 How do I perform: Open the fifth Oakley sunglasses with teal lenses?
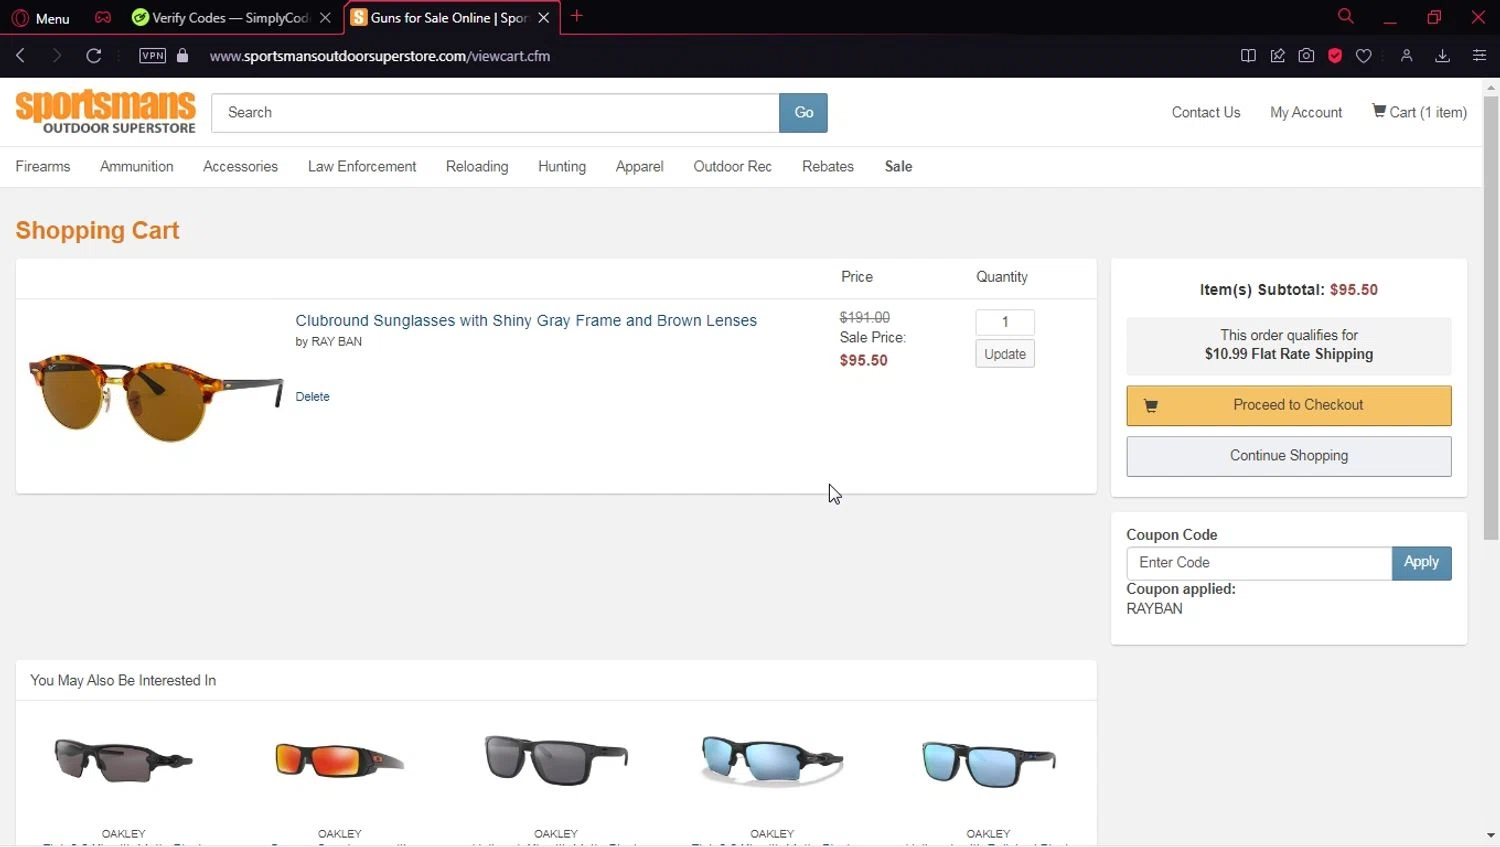(988, 763)
